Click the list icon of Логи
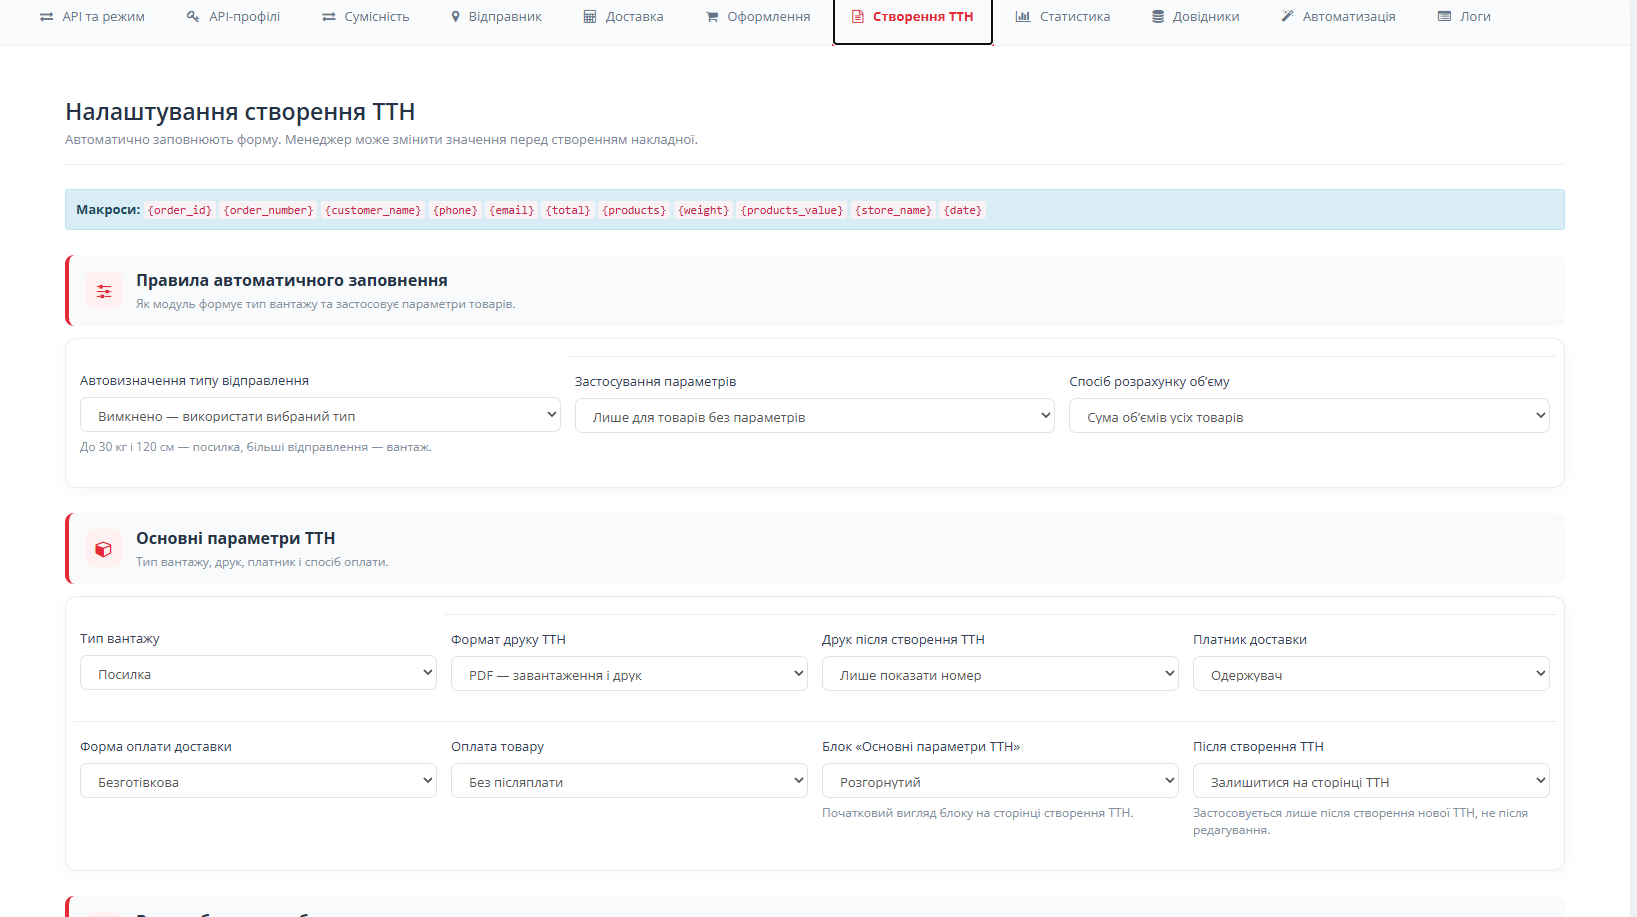Viewport: 1637px width, 917px height. pos(1444,17)
